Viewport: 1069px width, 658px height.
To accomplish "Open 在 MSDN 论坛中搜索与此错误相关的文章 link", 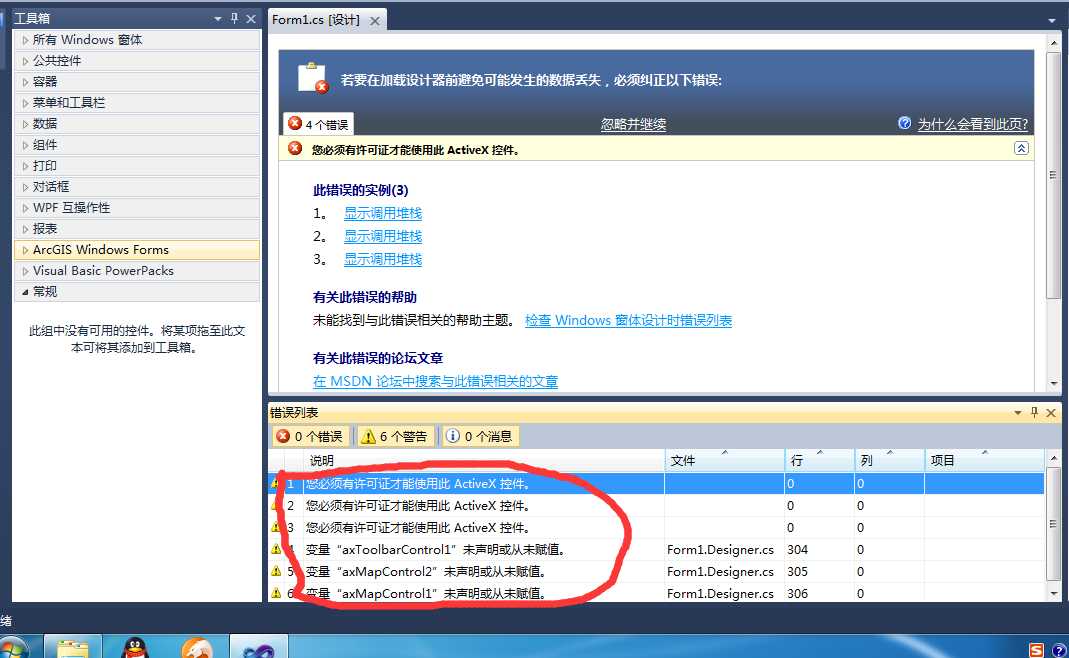I will (x=436, y=382).
